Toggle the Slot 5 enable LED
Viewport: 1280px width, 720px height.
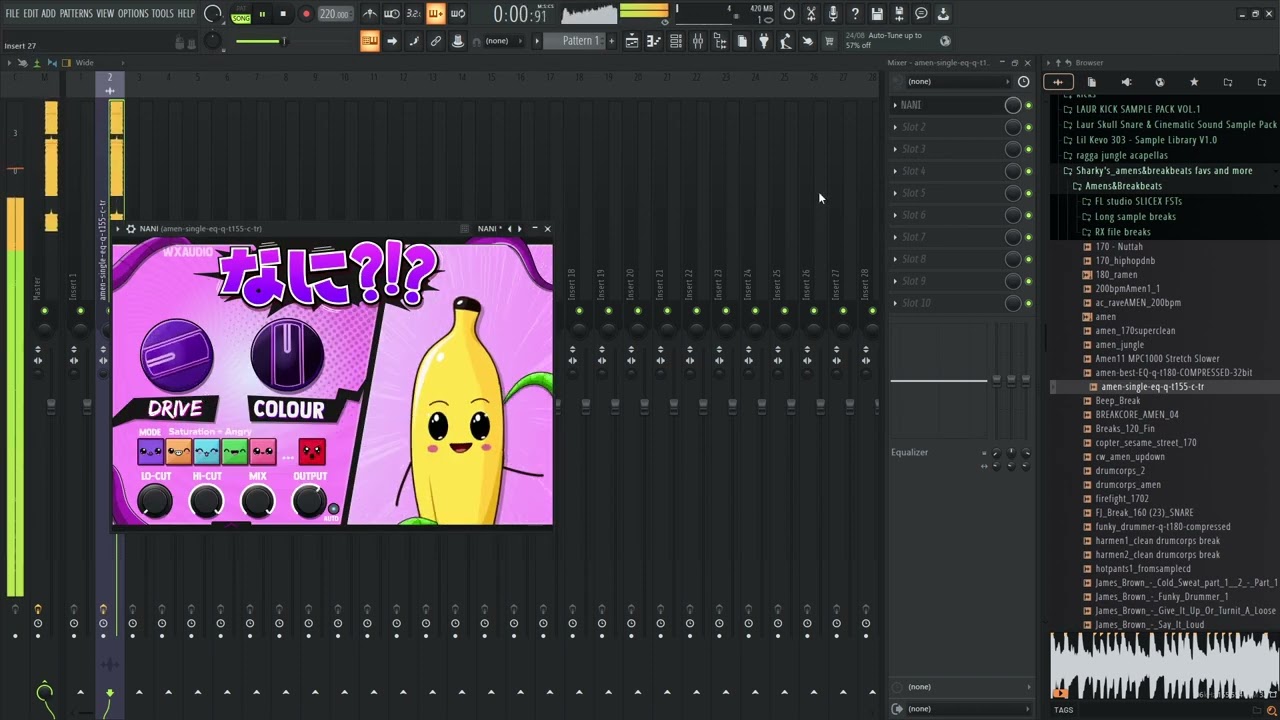pos(1028,193)
